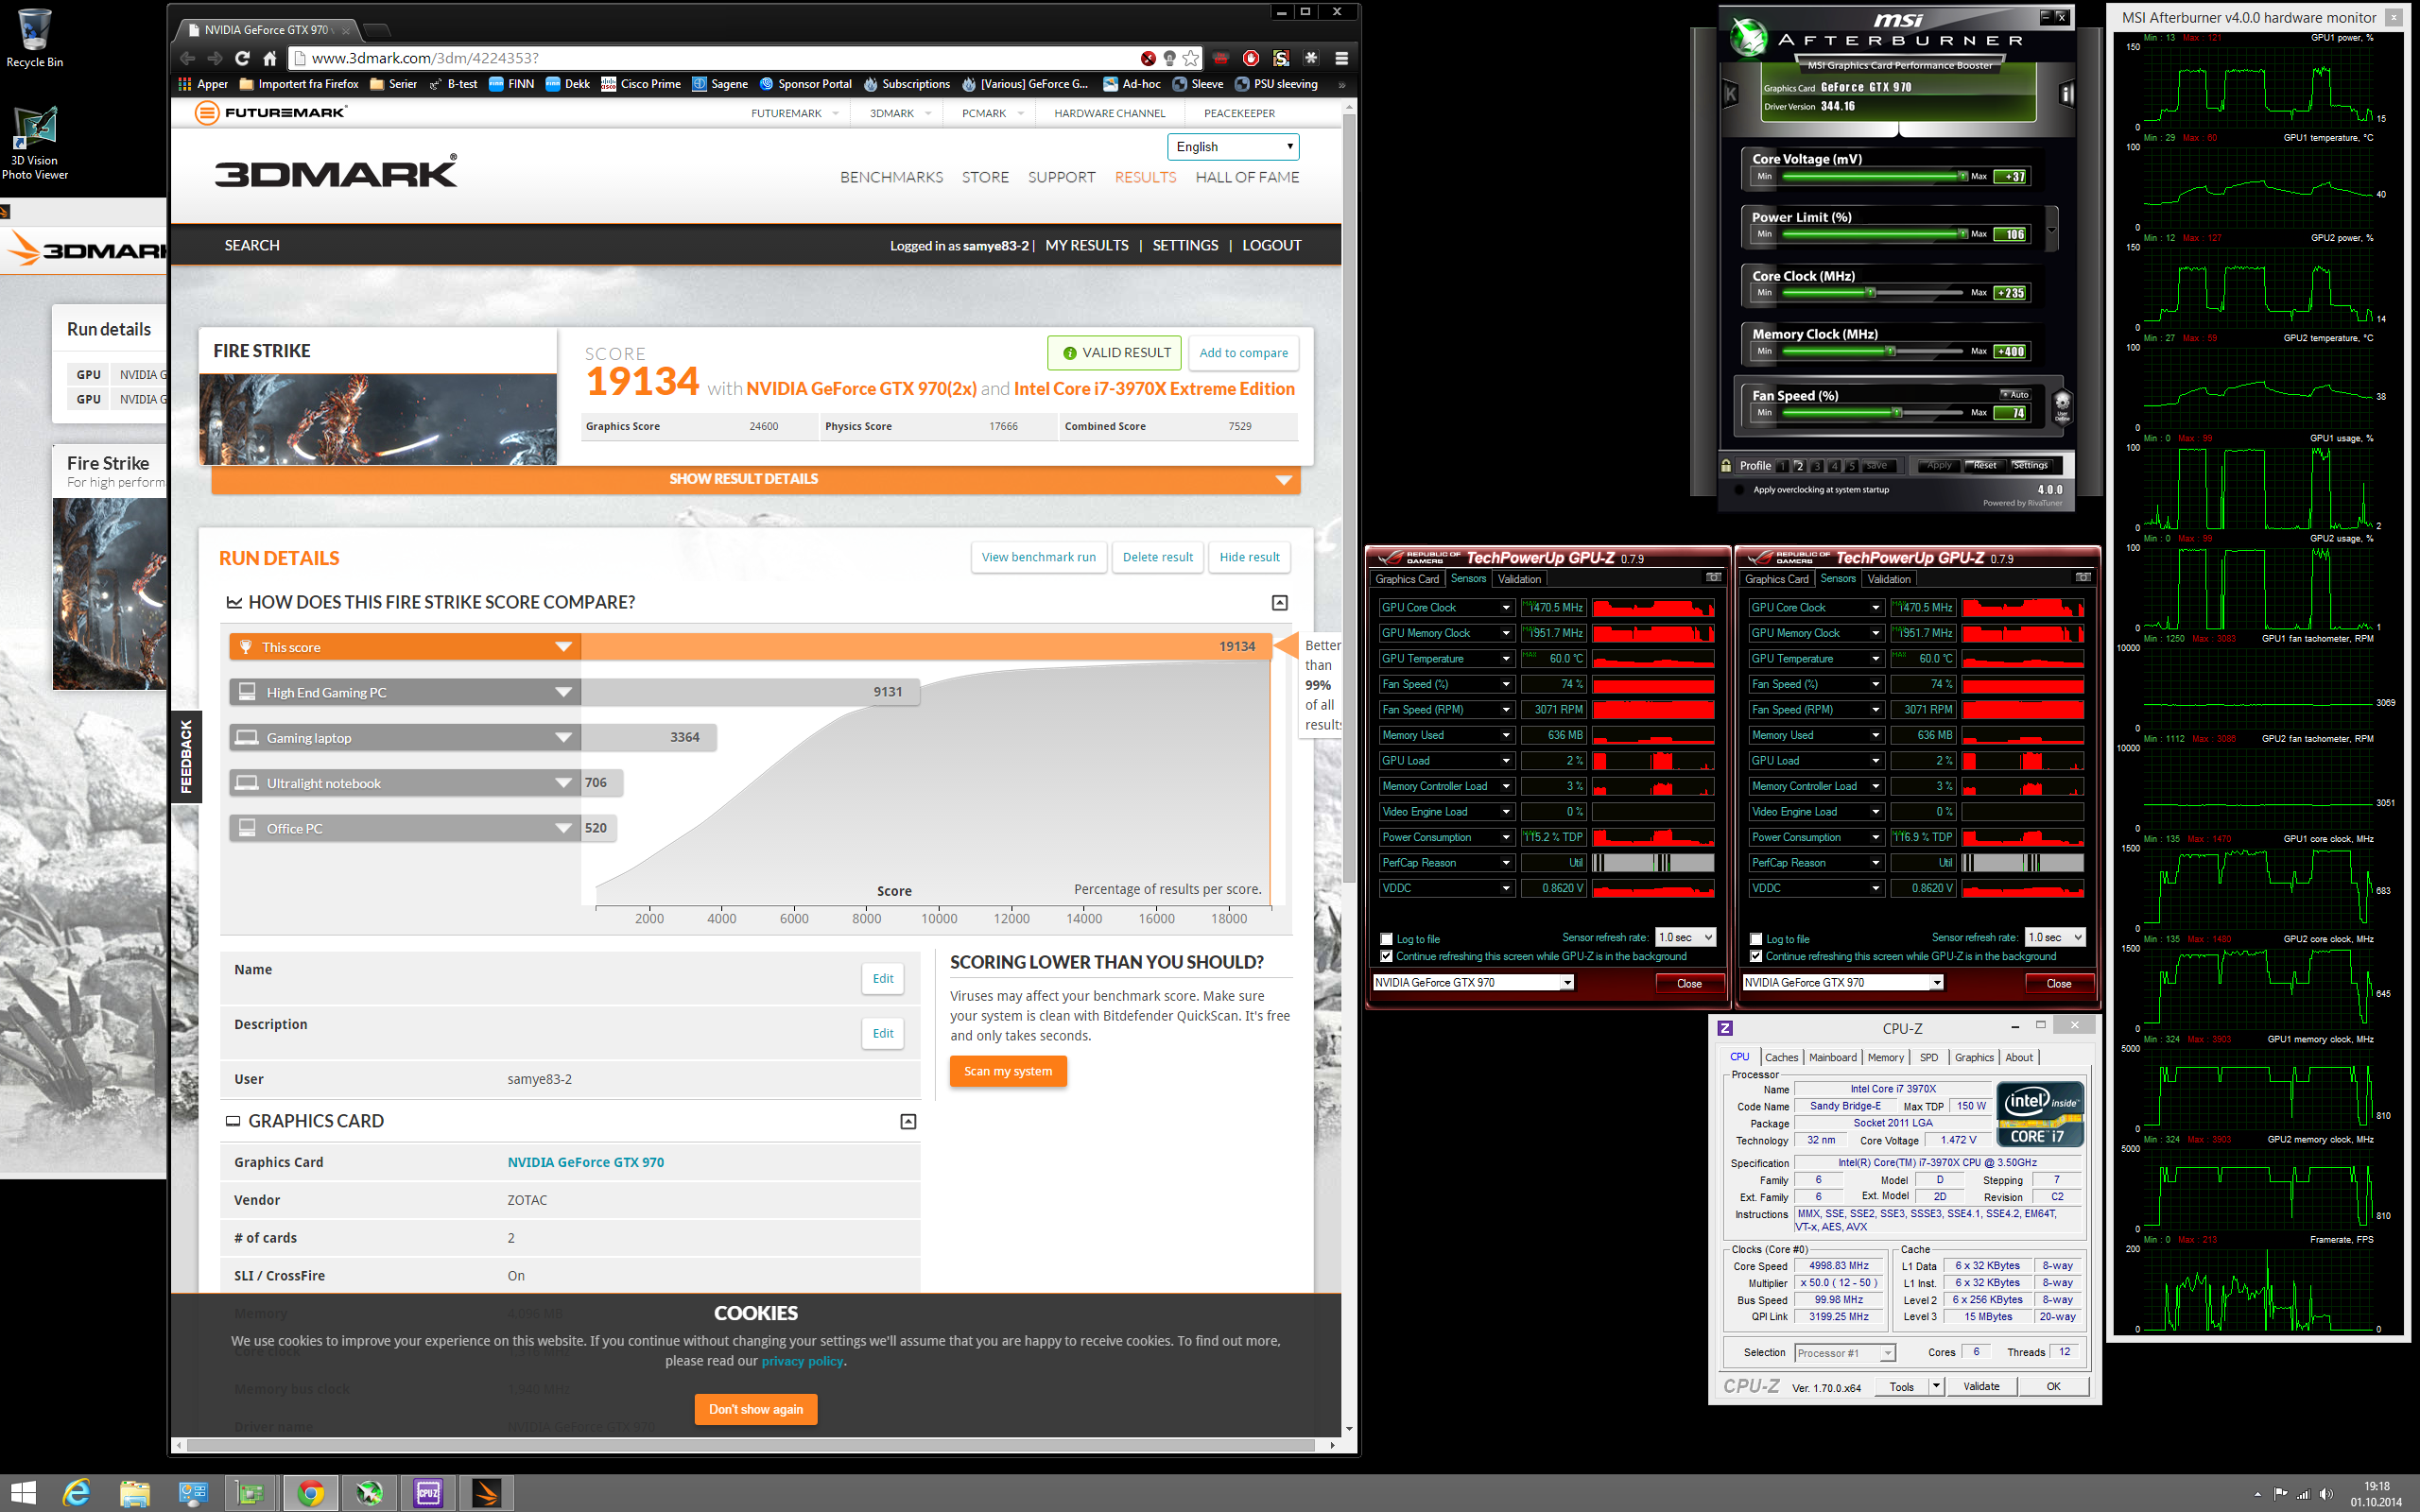Expand the High End Gaming PC dropdown
This screenshot has width=2420, height=1512.
[x=563, y=692]
